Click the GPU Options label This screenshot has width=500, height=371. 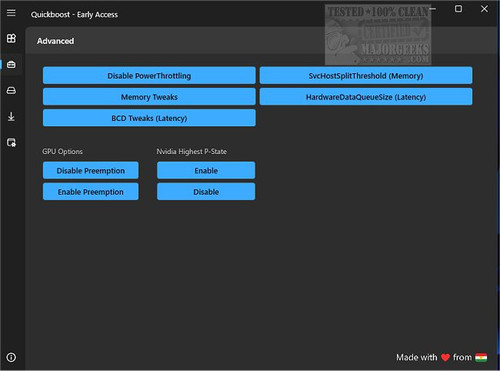(x=62, y=151)
